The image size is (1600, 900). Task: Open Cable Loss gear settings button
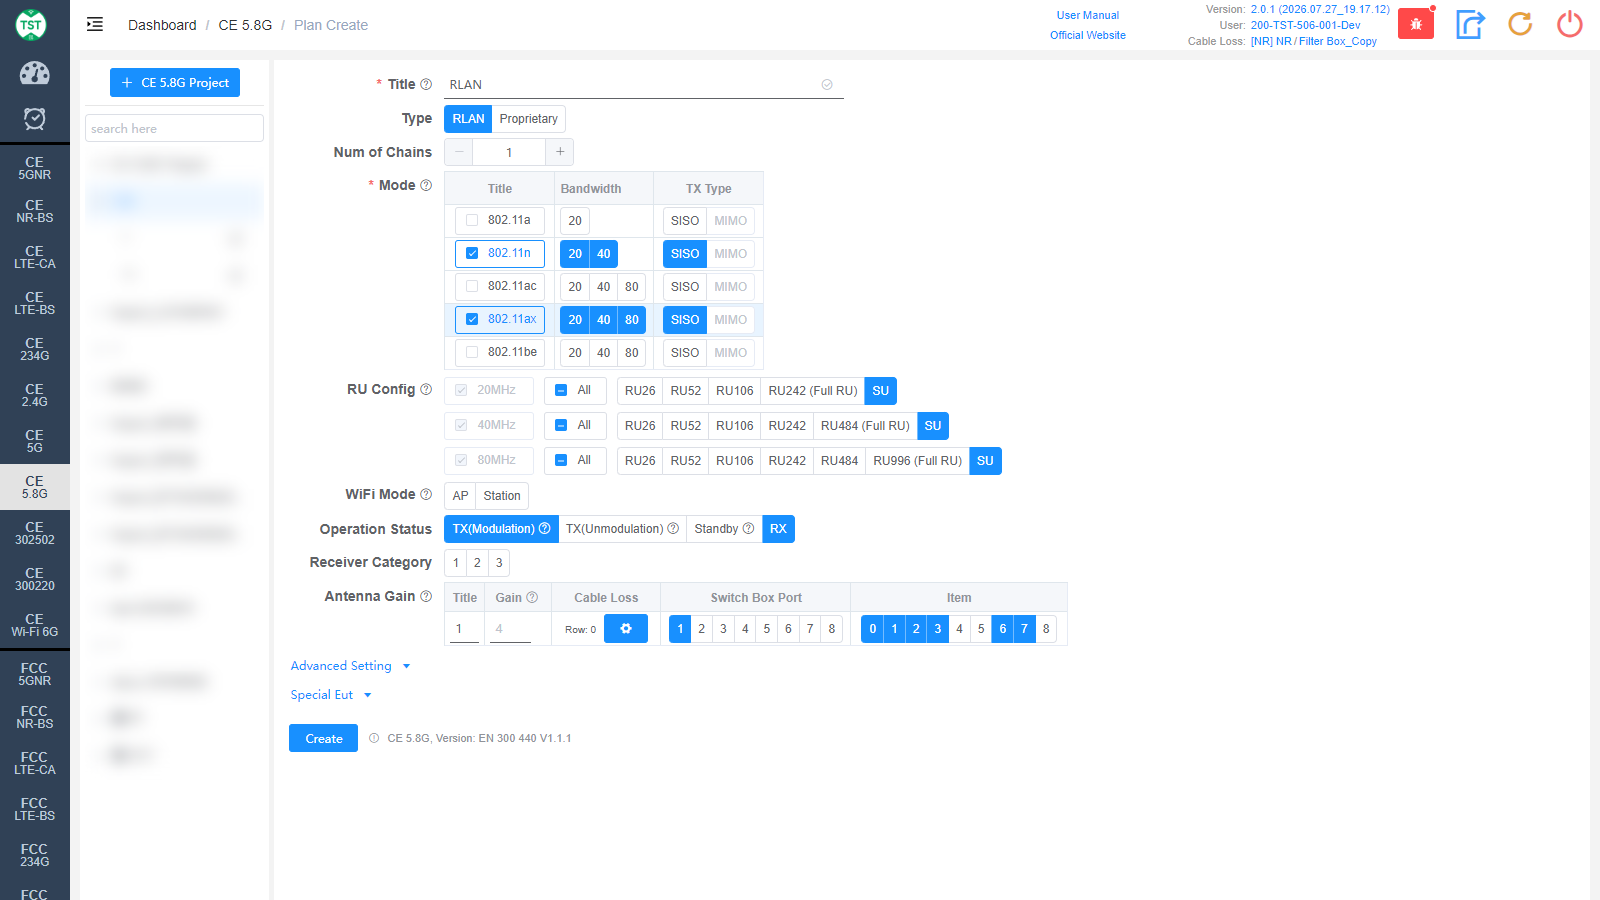626,629
